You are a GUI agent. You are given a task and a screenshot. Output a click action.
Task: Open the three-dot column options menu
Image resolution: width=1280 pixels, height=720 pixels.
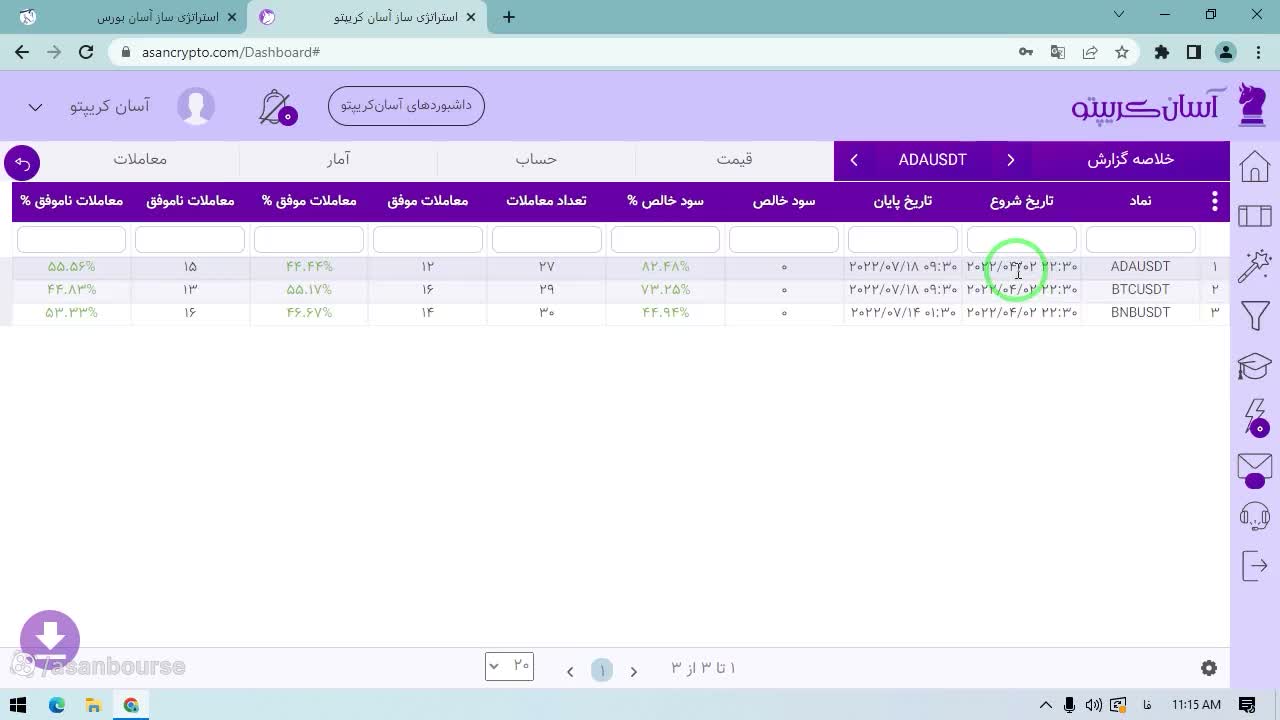pos(1215,201)
